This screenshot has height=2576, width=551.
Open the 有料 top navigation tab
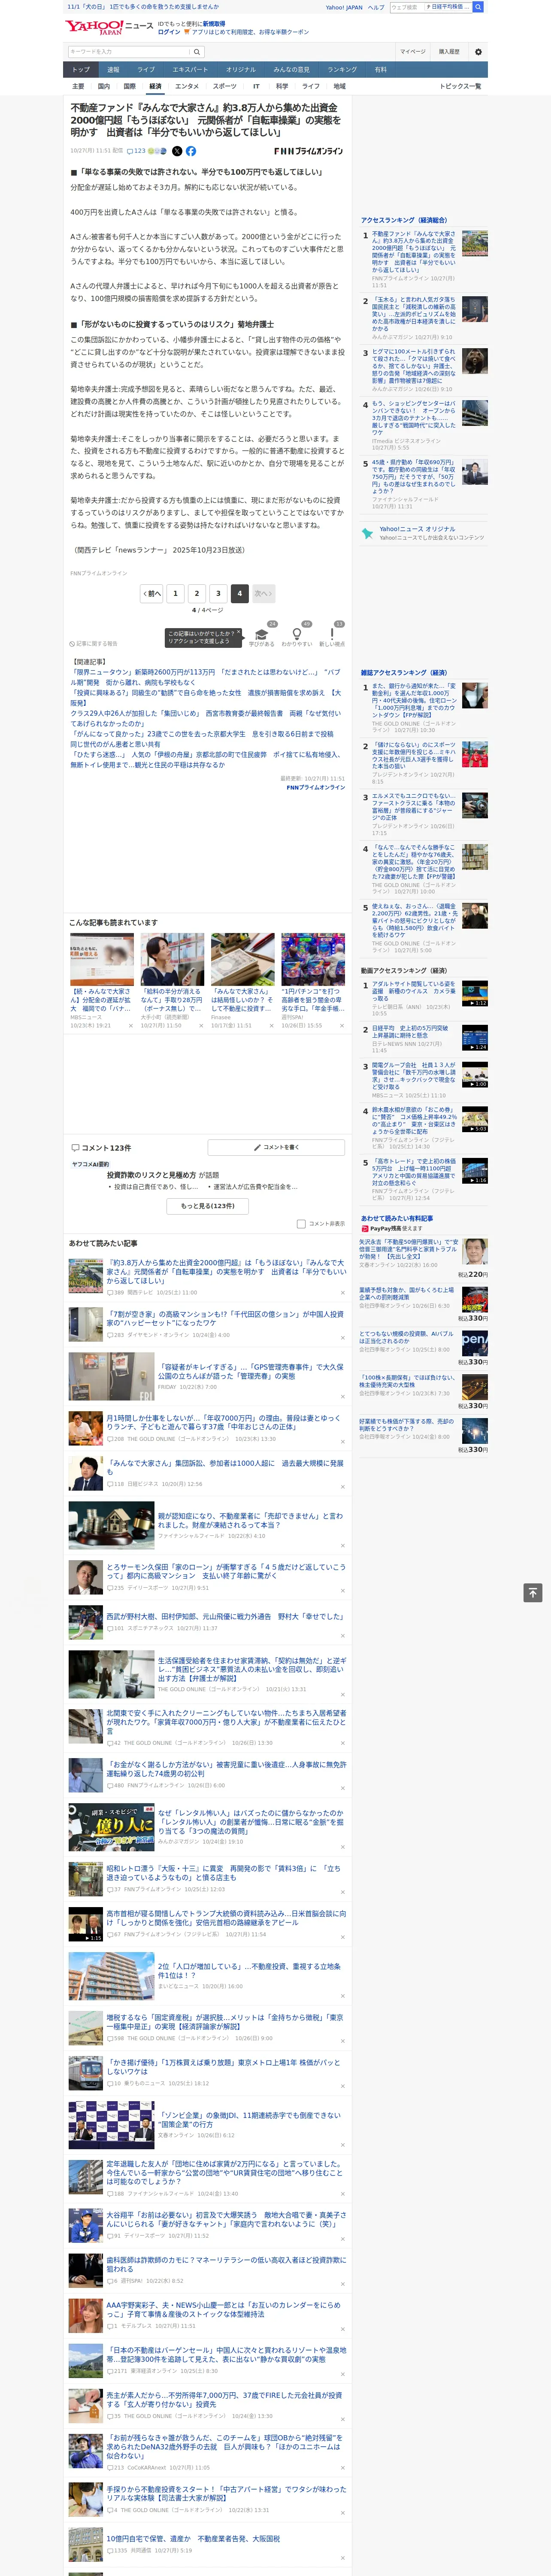[380, 70]
